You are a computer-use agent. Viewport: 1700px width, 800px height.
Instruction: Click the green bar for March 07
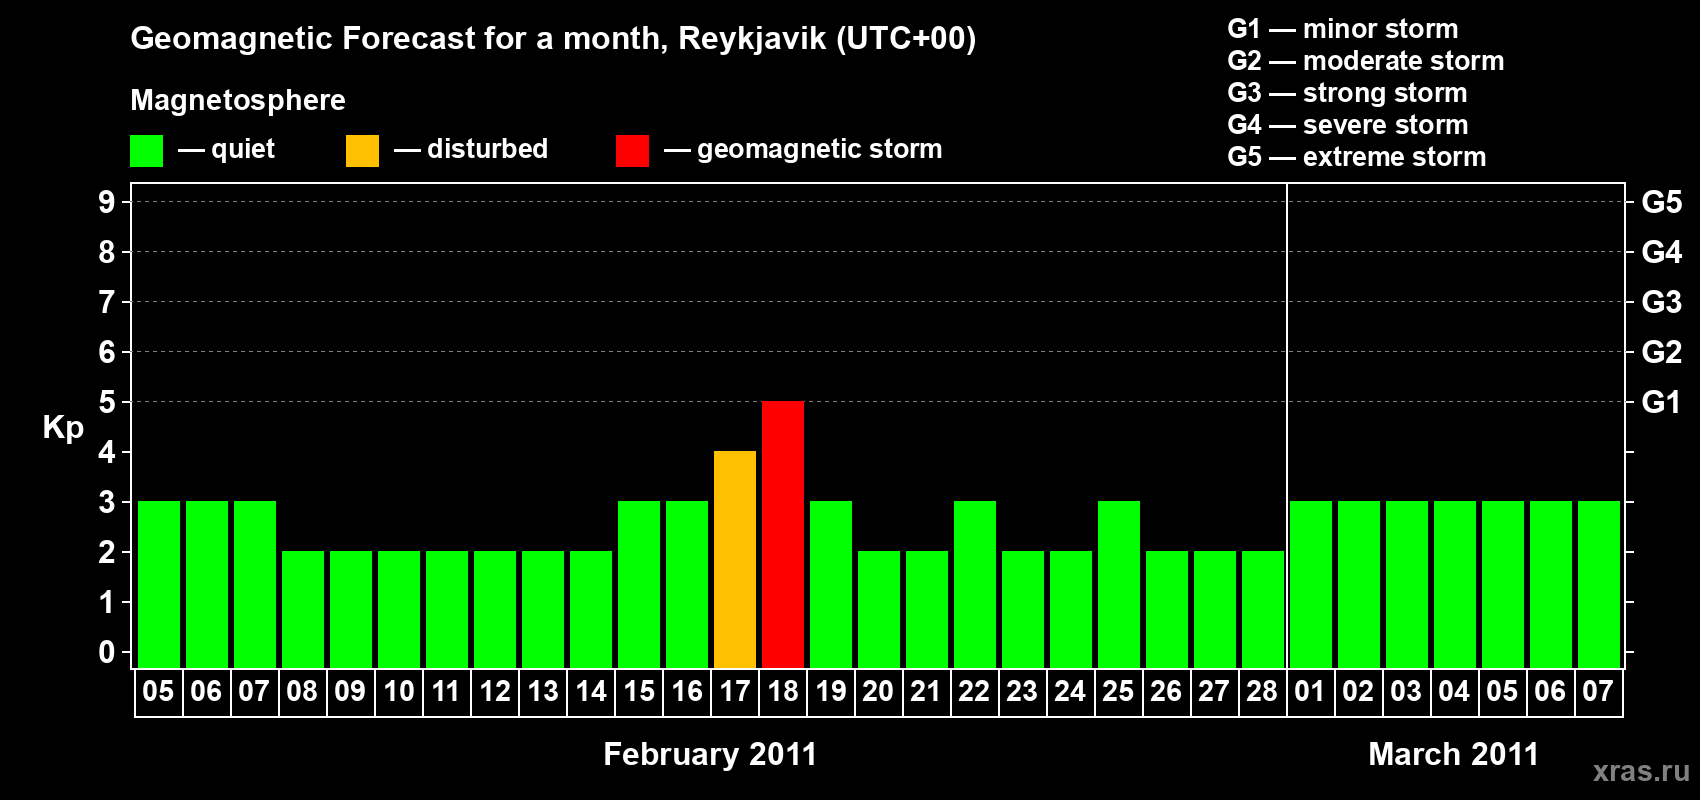coord(1599,584)
